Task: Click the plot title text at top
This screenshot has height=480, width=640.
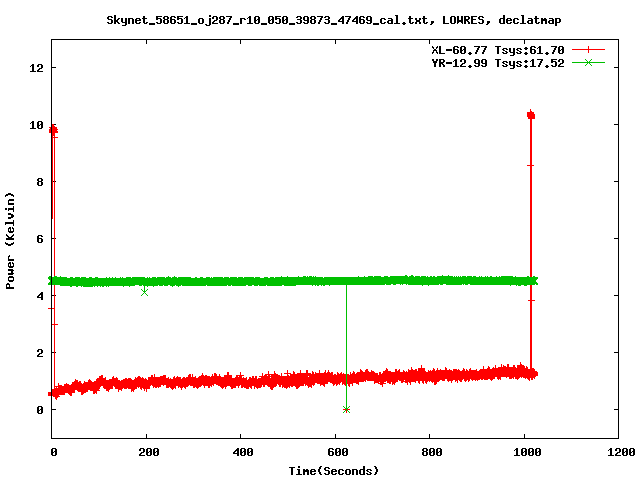Action: point(333,20)
